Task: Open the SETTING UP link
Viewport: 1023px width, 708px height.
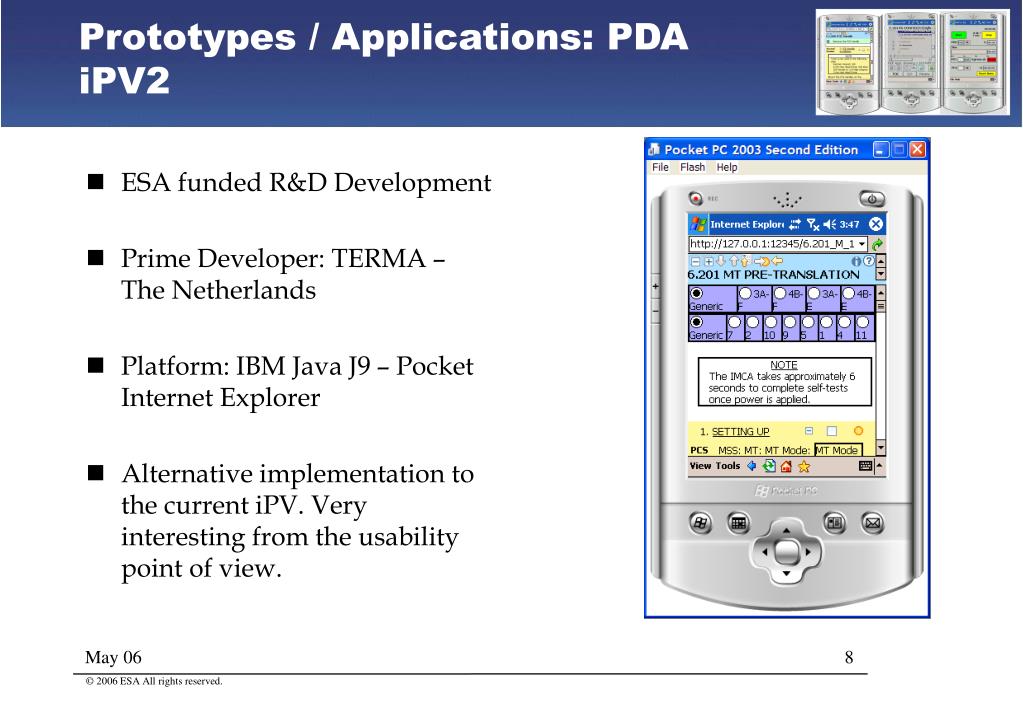Action: [x=741, y=431]
